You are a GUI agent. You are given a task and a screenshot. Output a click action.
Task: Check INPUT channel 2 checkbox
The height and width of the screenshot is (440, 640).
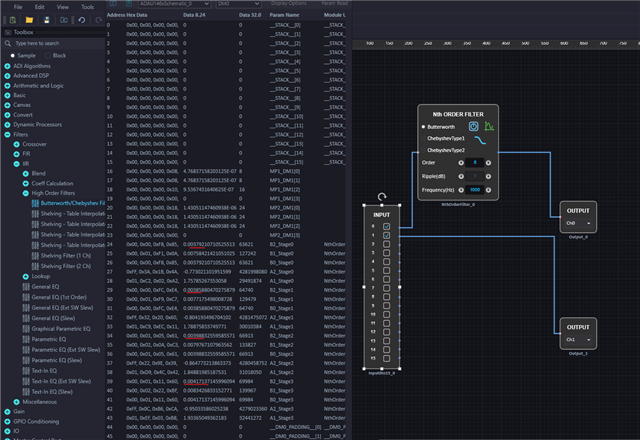tap(387, 244)
